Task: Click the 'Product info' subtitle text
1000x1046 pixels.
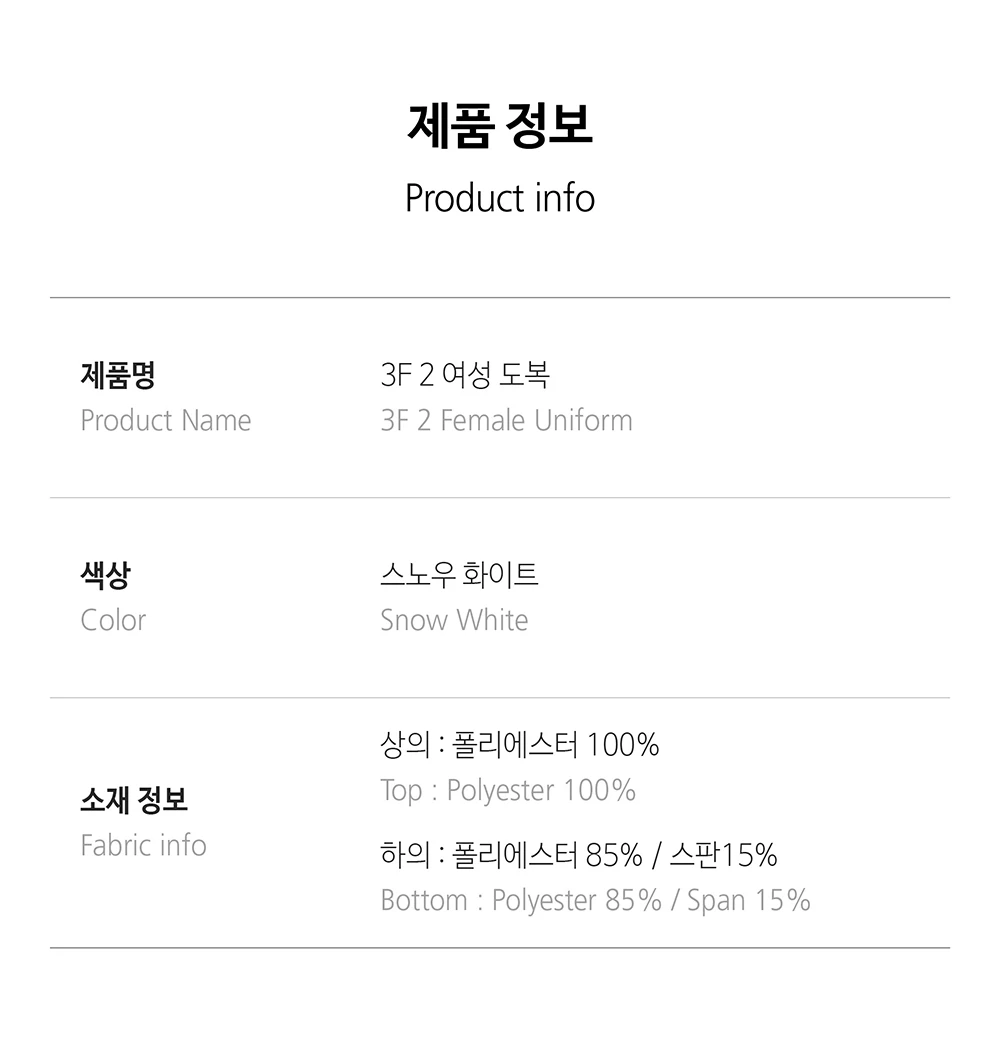Action: 500,198
